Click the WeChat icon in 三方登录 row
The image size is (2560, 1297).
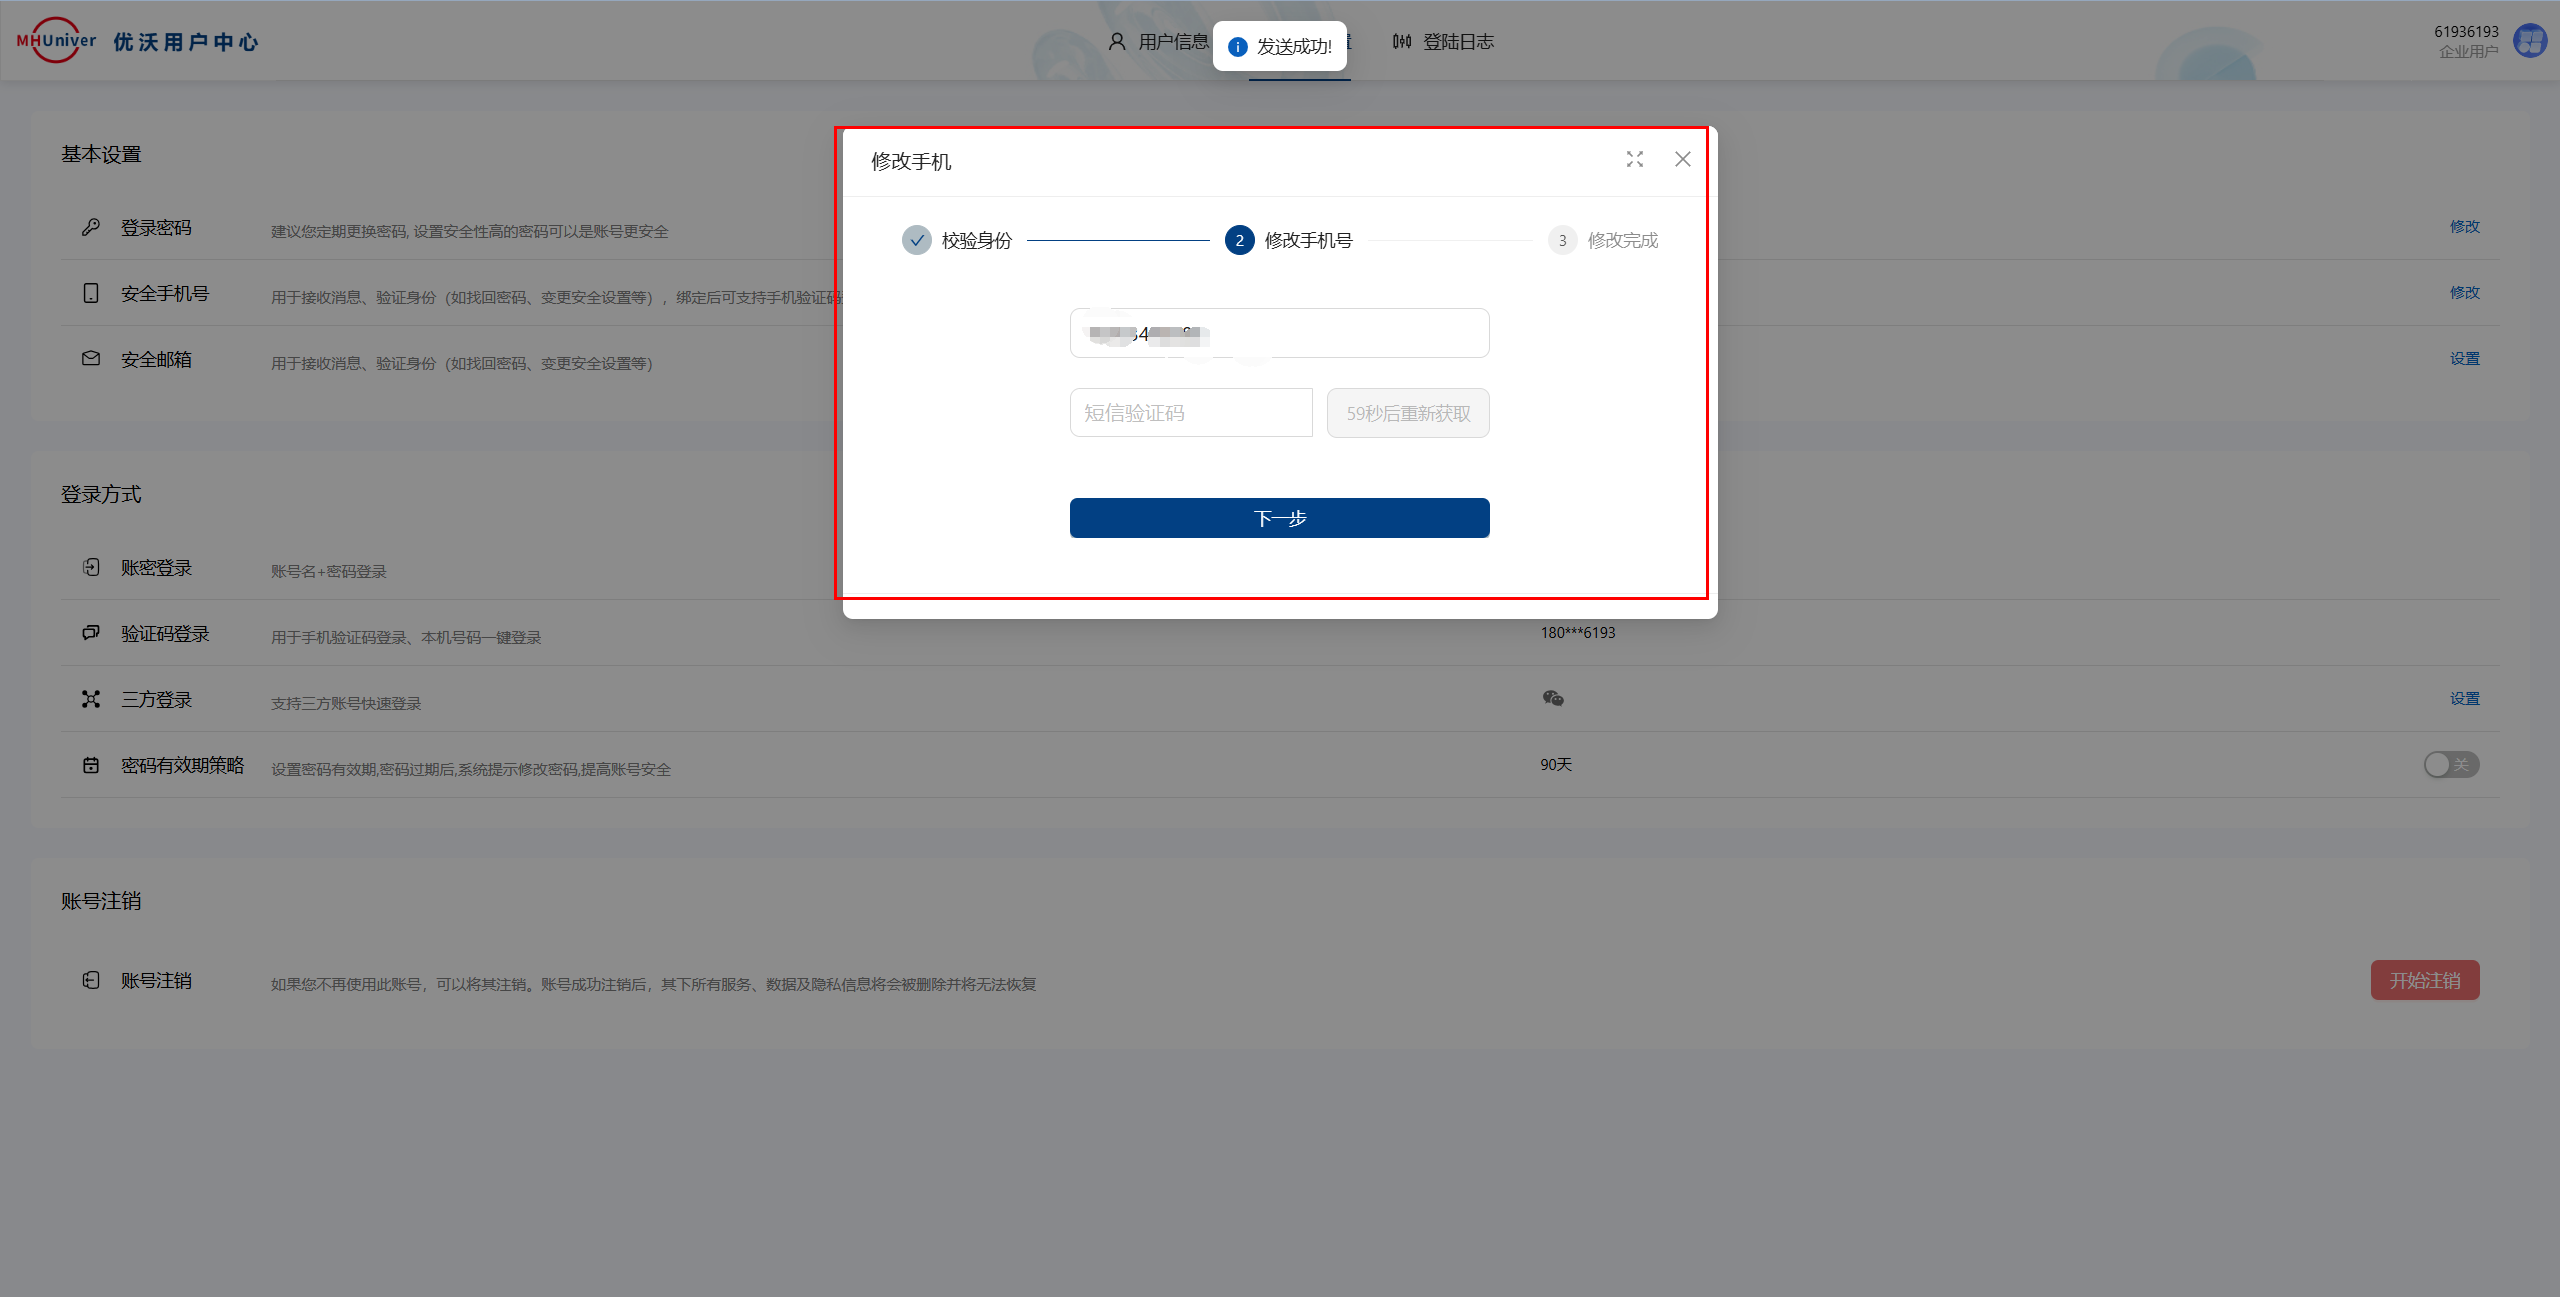pyautogui.click(x=1553, y=698)
